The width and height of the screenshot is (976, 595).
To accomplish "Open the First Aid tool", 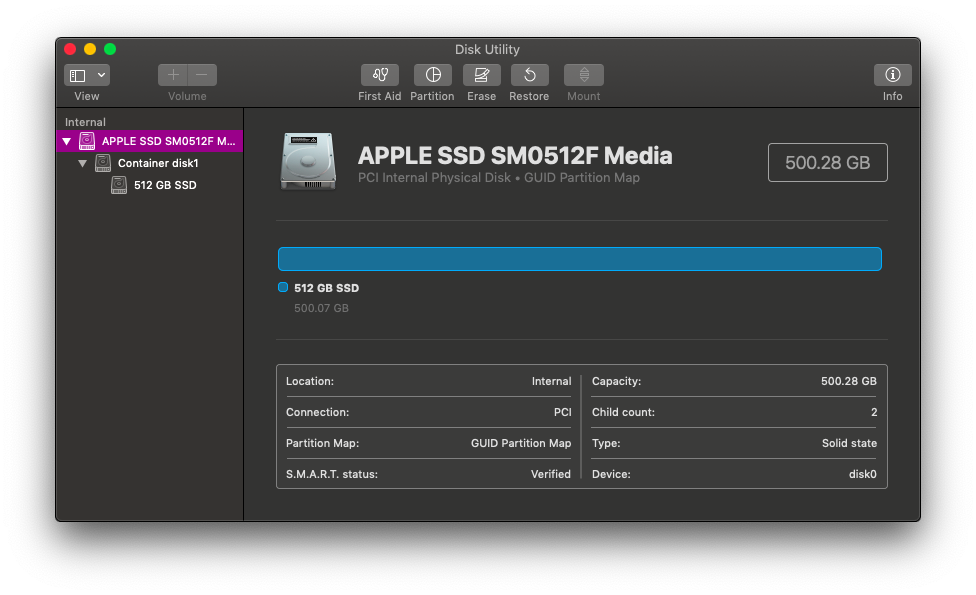I will (380, 75).
